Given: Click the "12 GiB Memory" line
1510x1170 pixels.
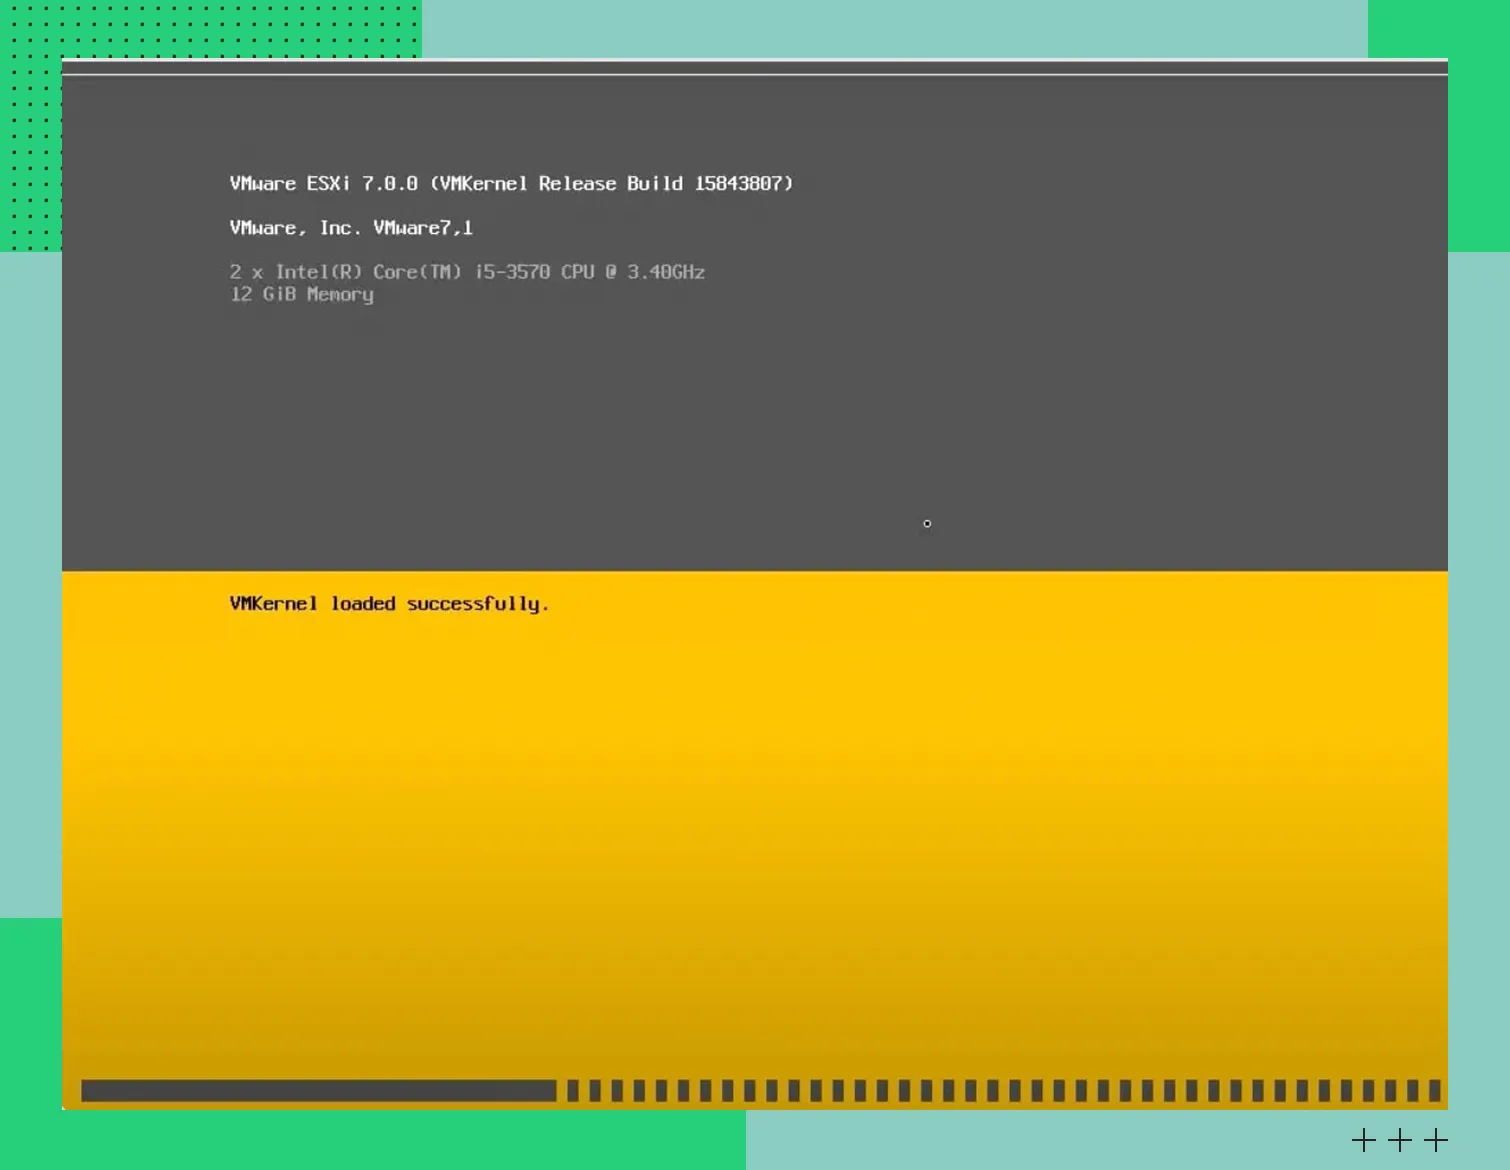Looking at the screenshot, I should [301, 294].
